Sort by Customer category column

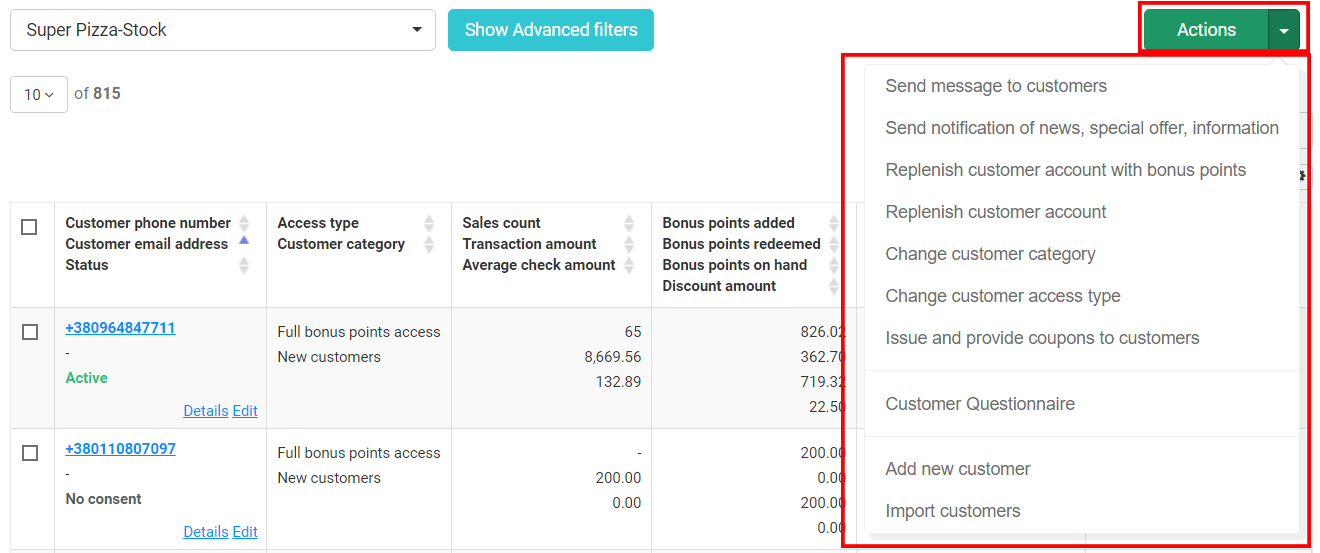(x=429, y=244)
